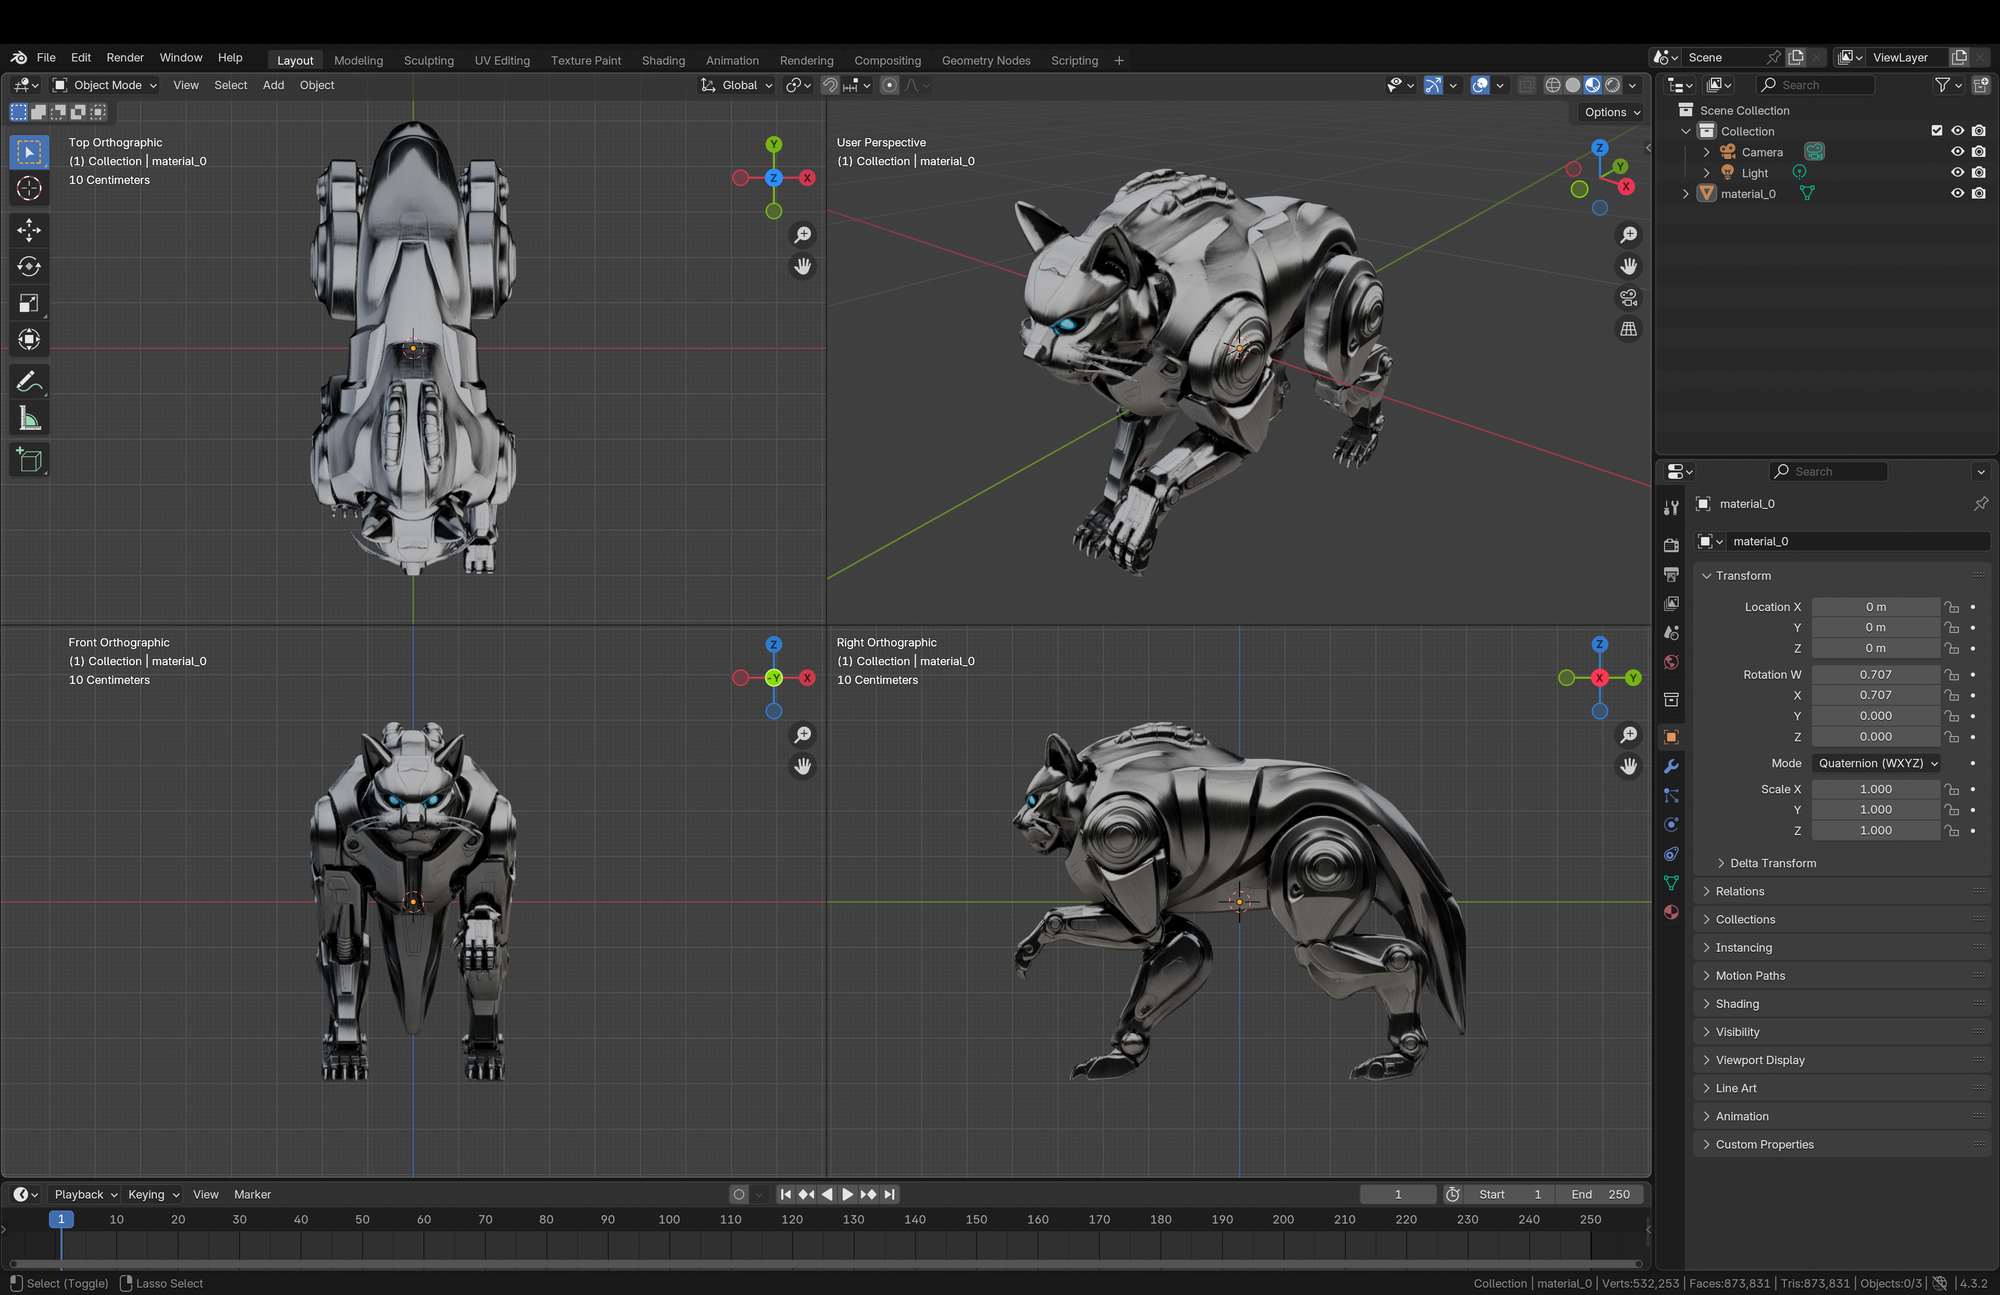Disable the Light render camera toggle
Screen dimensions: 2000x1295
tap(1978, 173)
